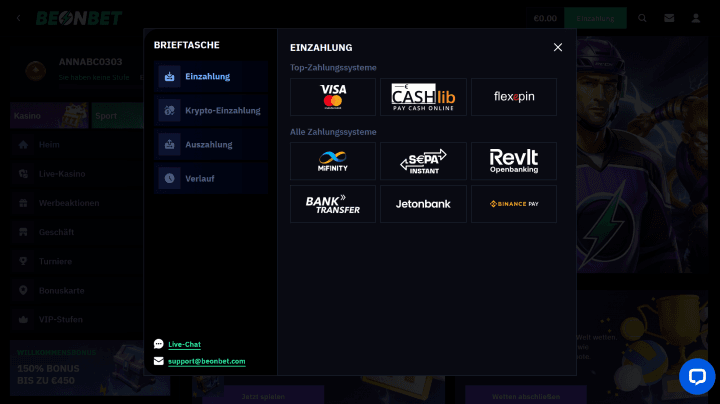The image size is (720, 404).
Task: Open Turniere in sidebar
Action: 77,261
